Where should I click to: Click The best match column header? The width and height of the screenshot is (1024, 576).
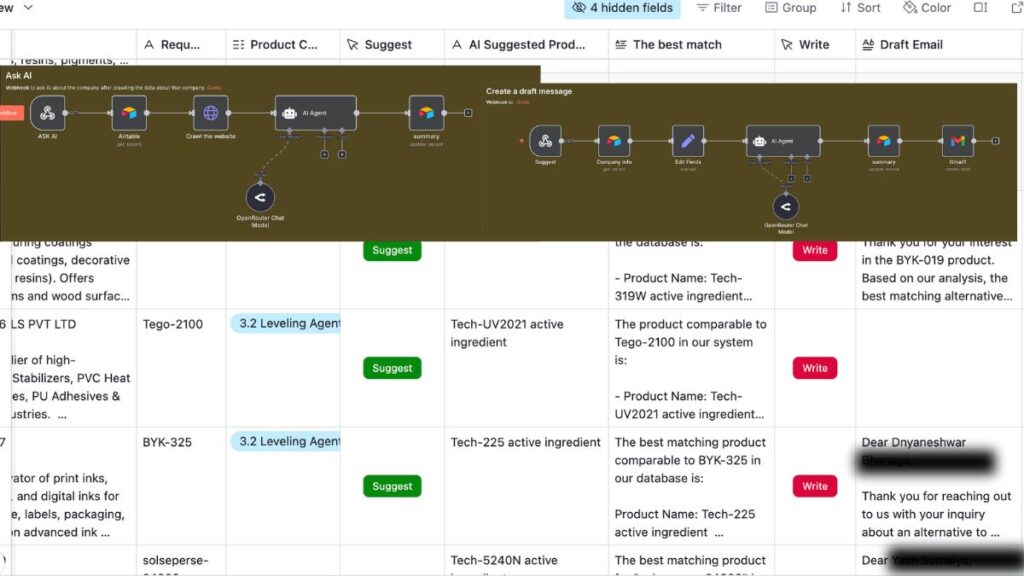676,45
